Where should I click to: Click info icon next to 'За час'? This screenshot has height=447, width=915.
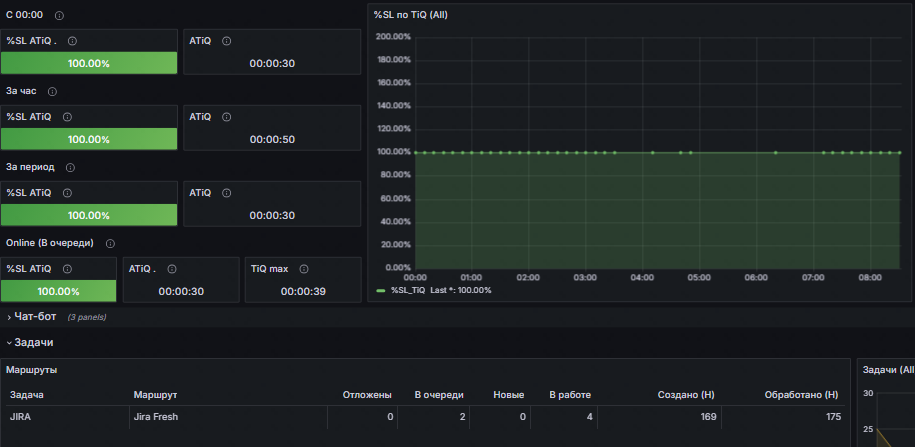[53, 92]
